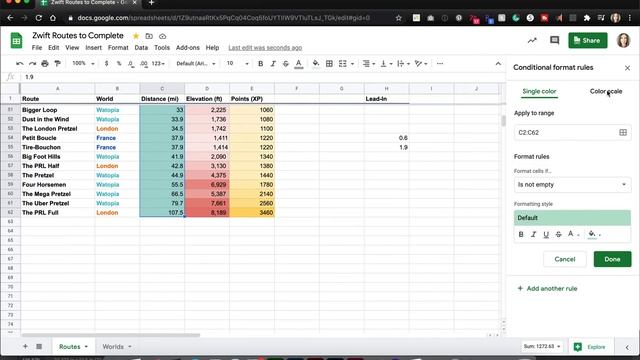Open the 'Is not empty' condition dropdown
The image size is (640, 360).
point(572,184)
